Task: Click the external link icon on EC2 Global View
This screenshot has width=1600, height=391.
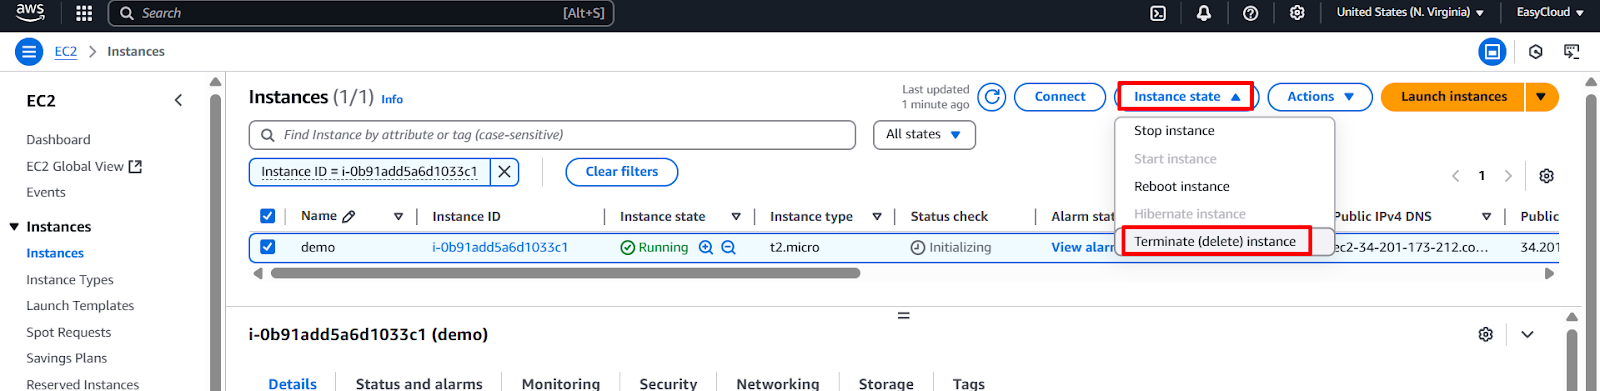Action: (x=135, y=166)
